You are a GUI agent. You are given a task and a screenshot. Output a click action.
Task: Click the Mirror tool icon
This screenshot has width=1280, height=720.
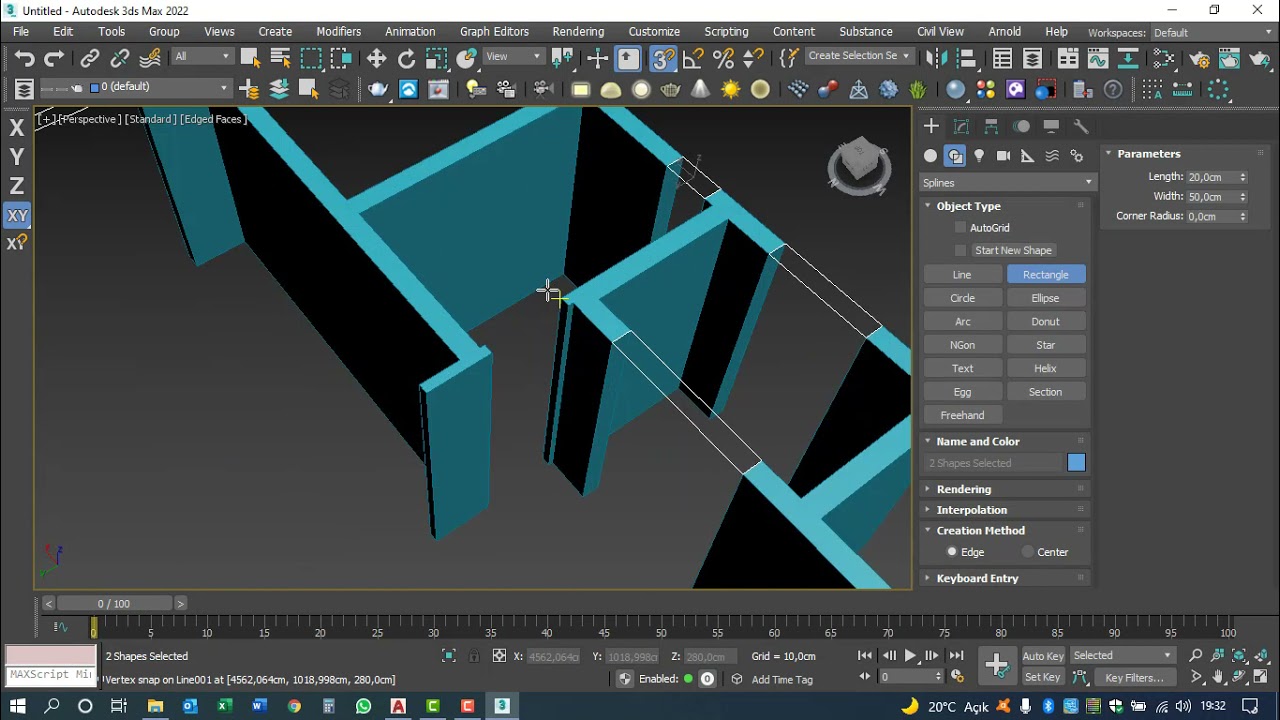936,59
